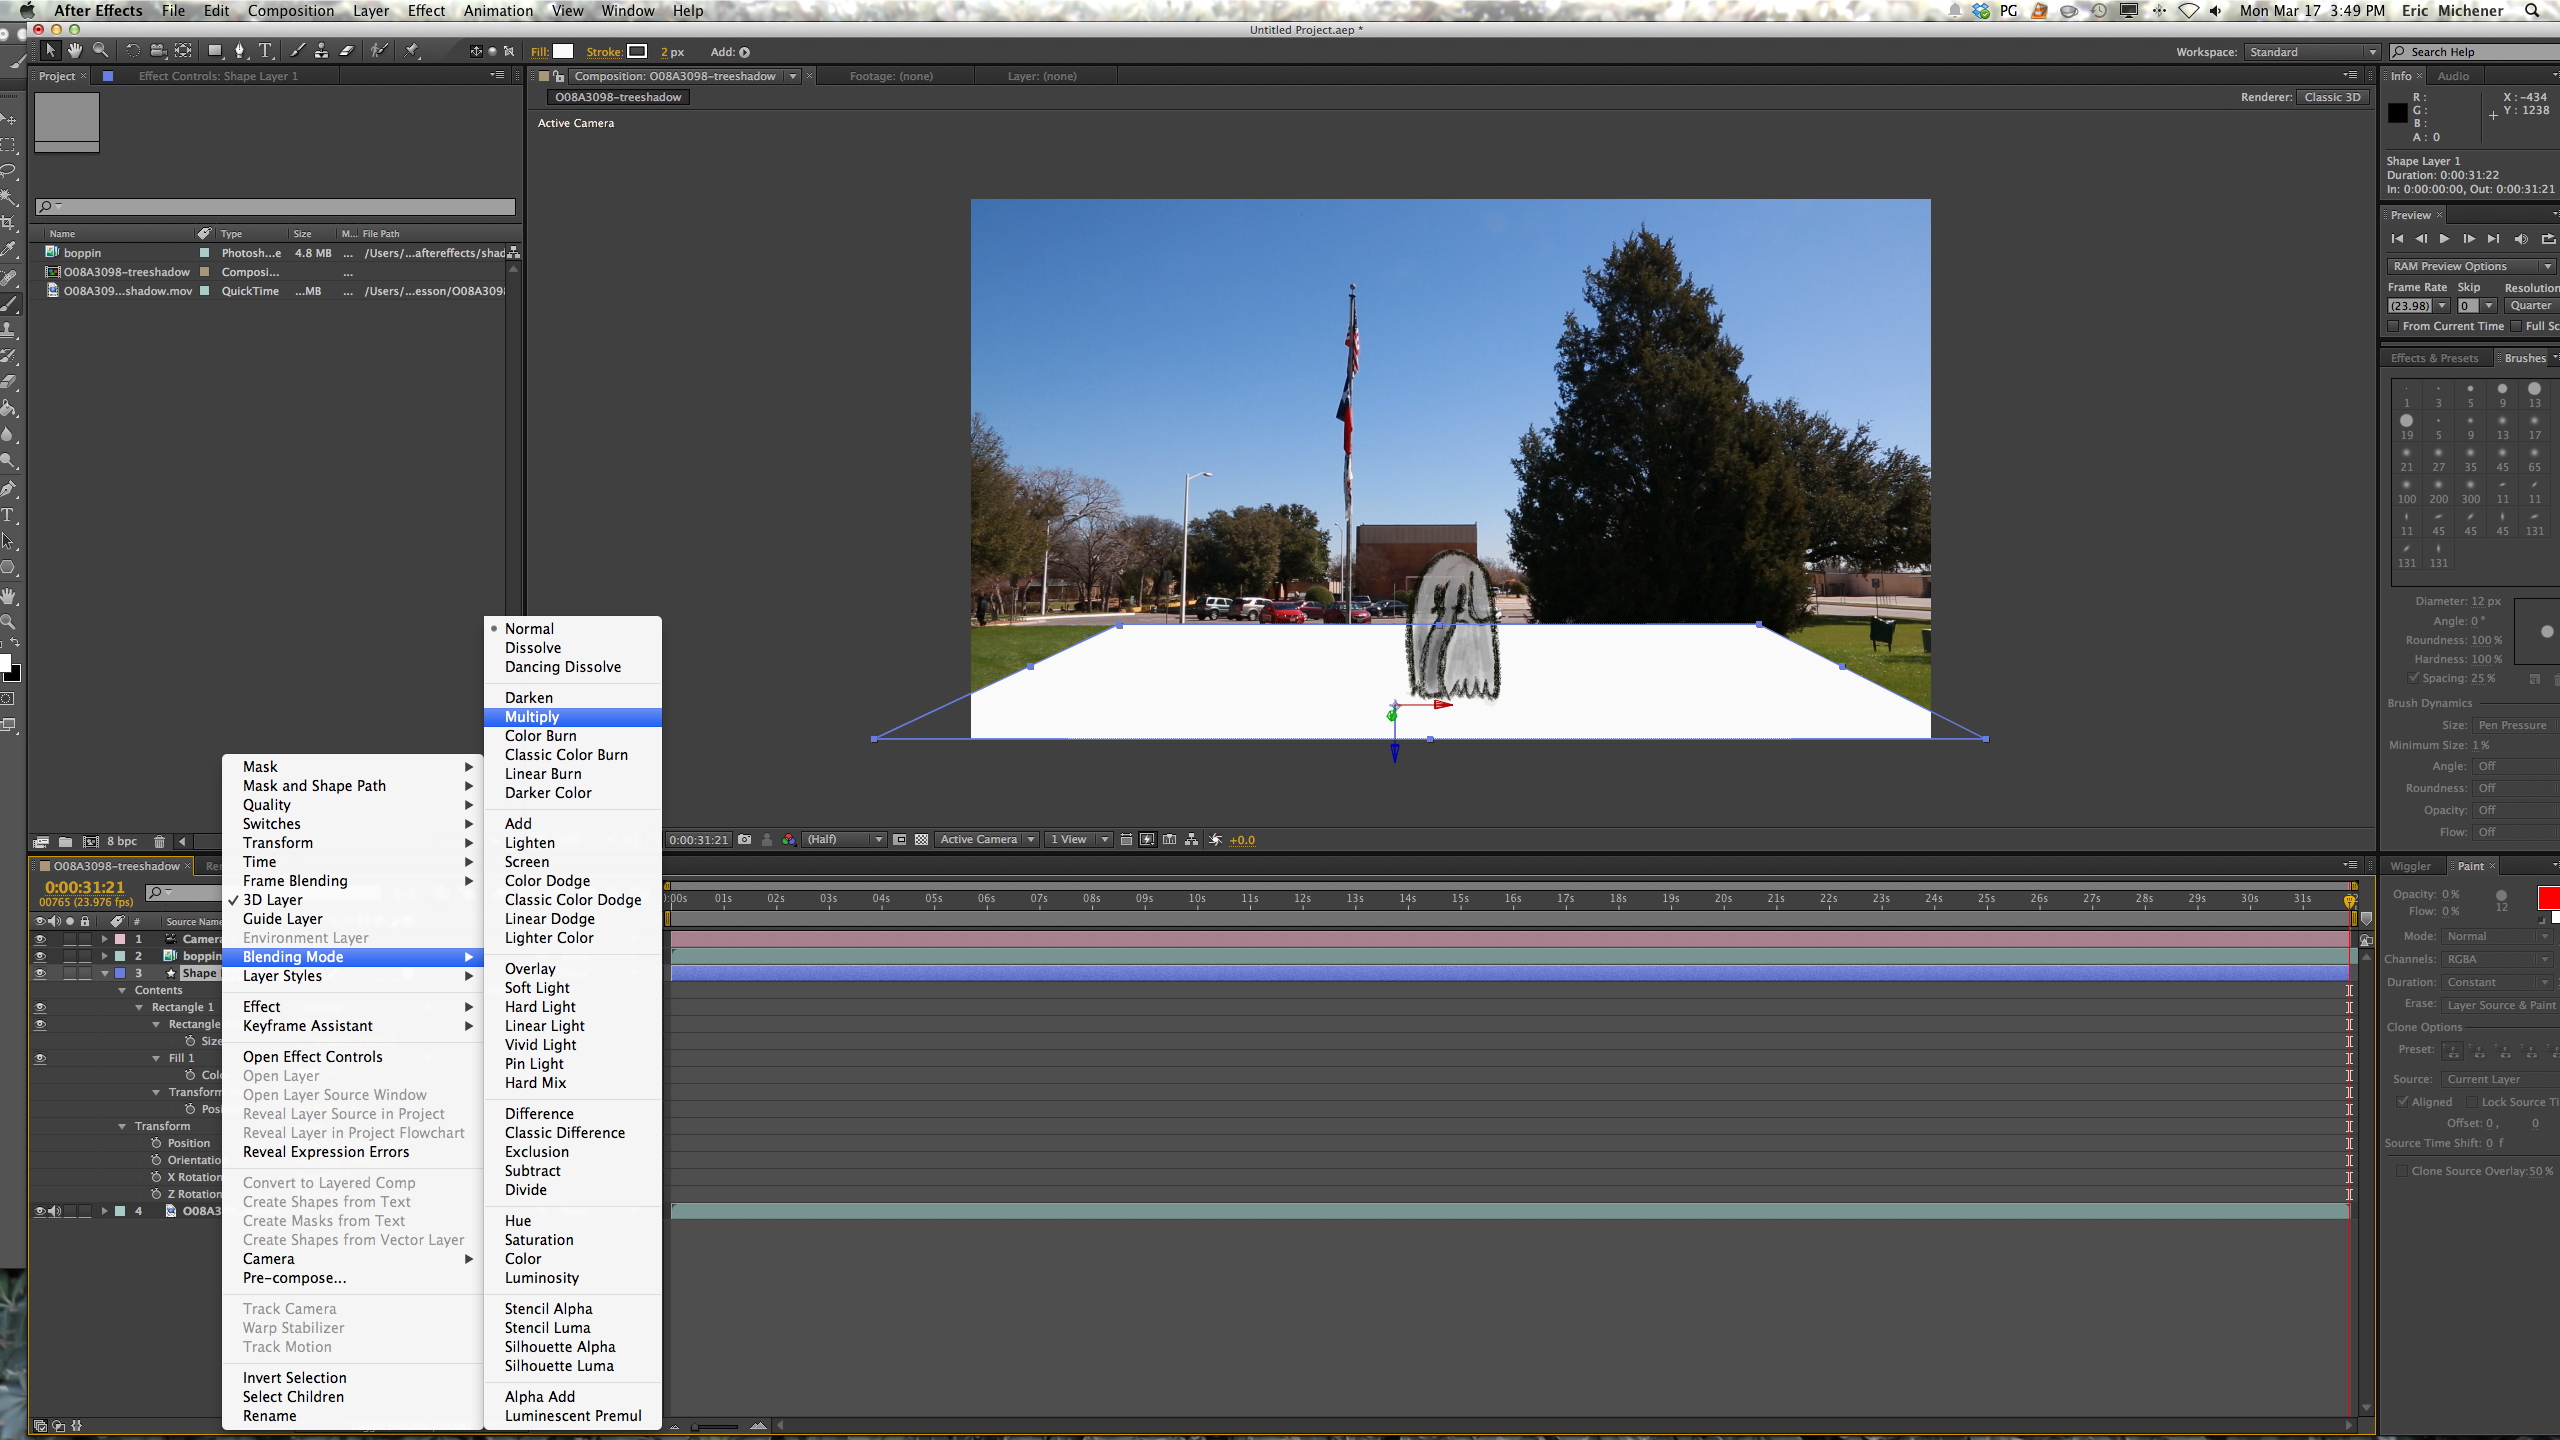Viewport: 2560px width, 1440px height.
Task: Click the Classic 3D renderer button
Action: click(x=2333, y=97)
